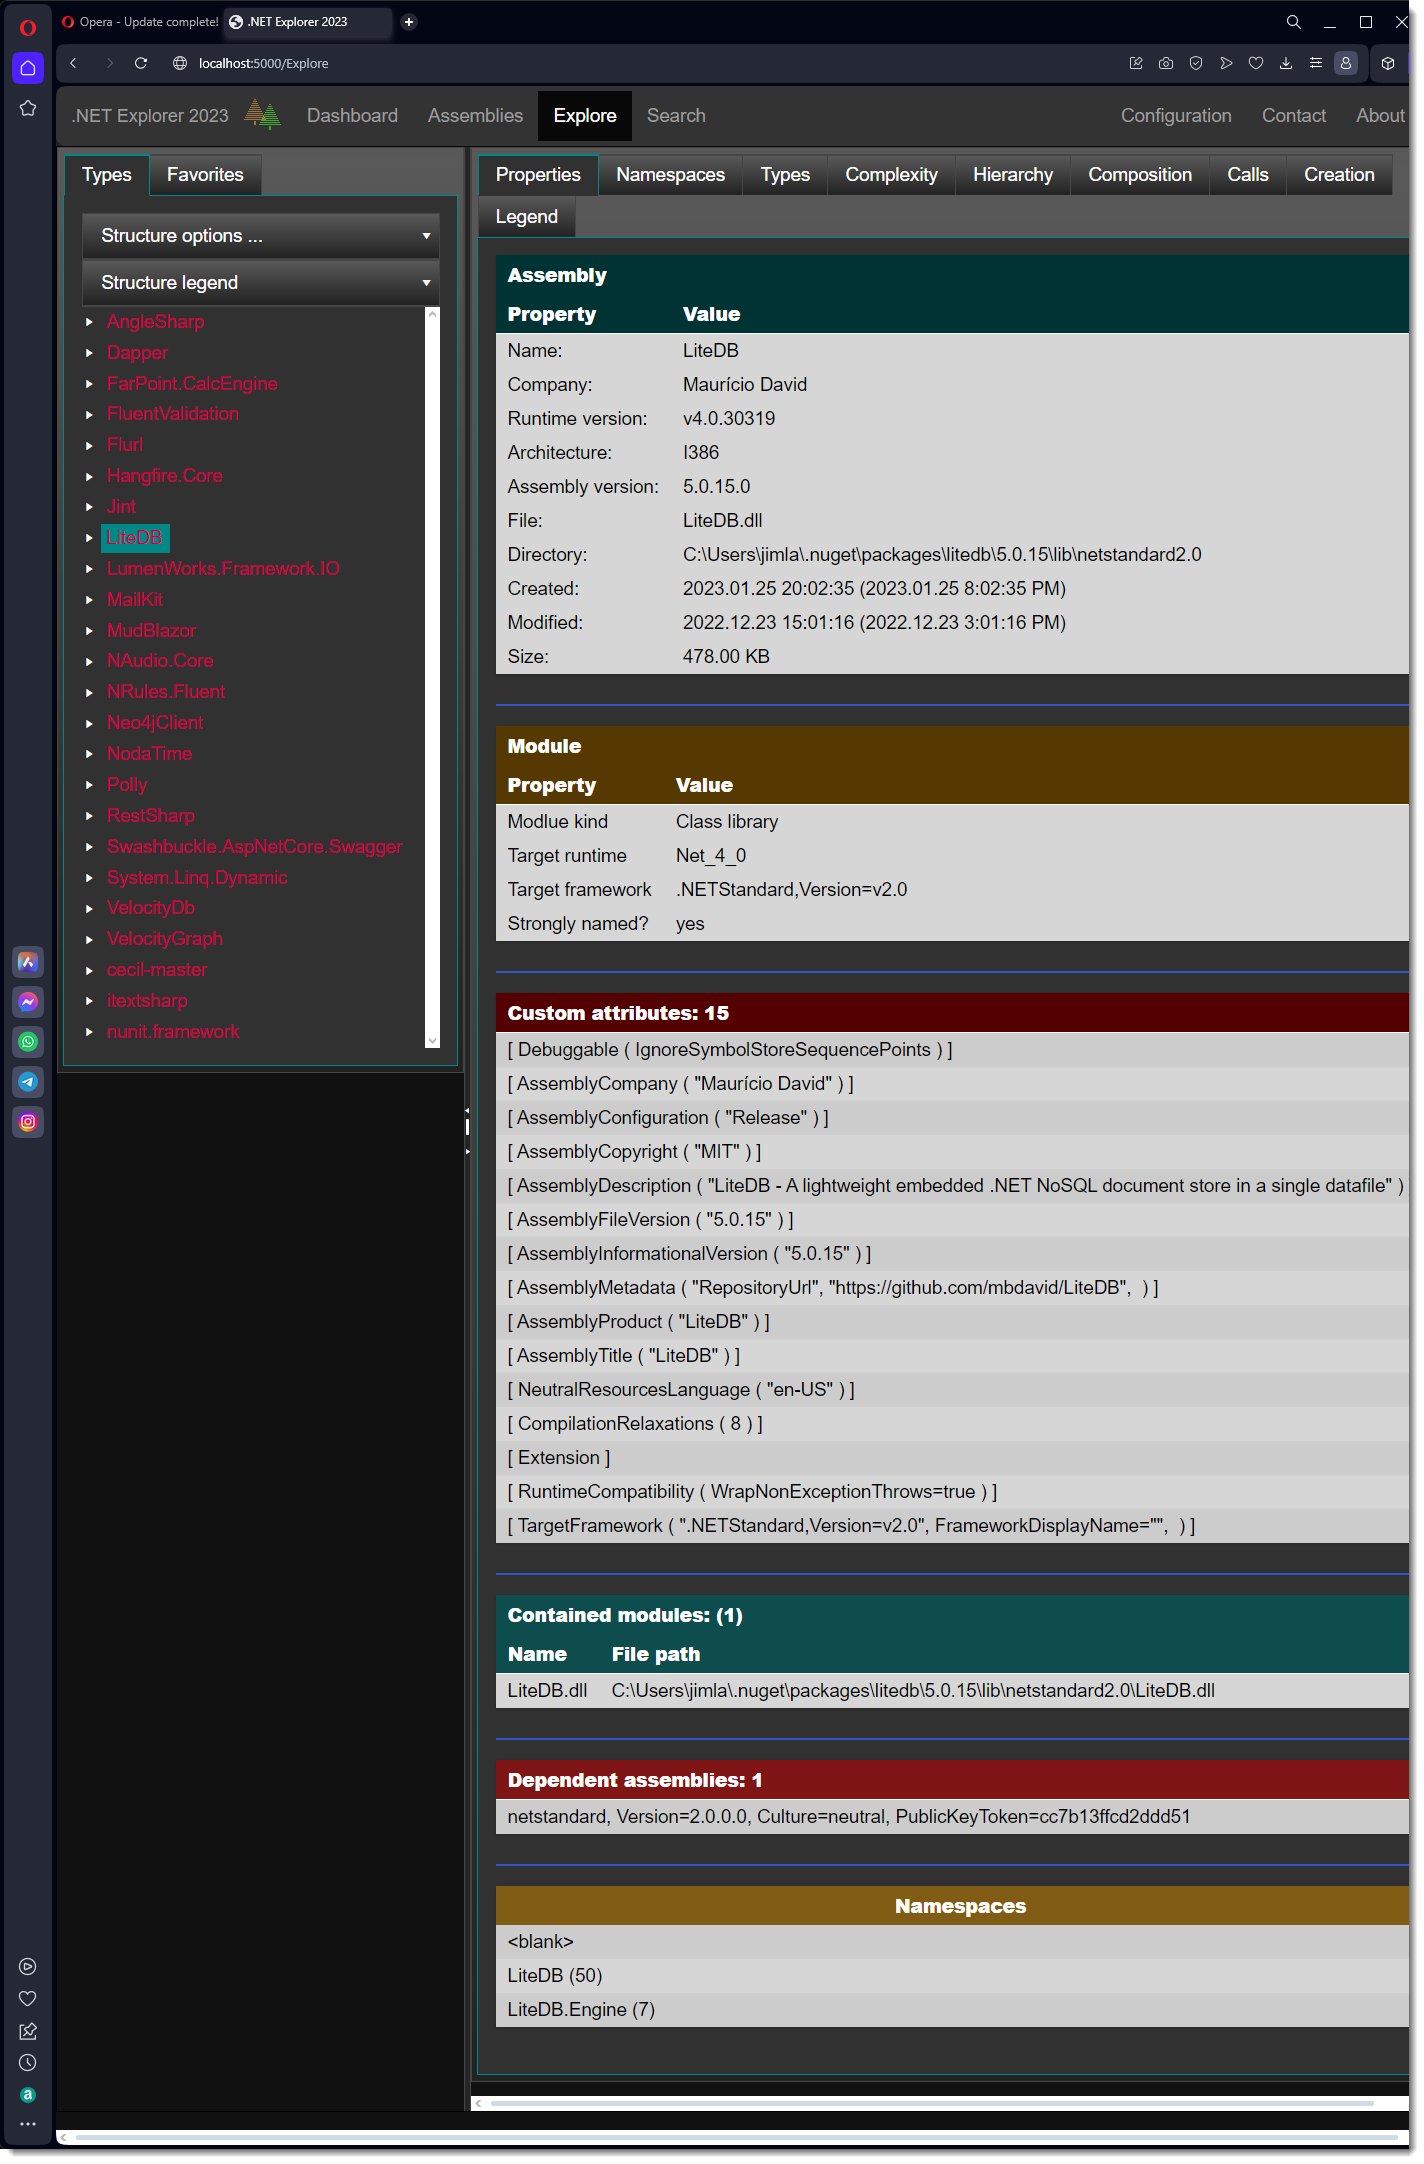Go back with browser back arrow
This screenshot has height=2164, width=1424.
(x=73, y=63)
